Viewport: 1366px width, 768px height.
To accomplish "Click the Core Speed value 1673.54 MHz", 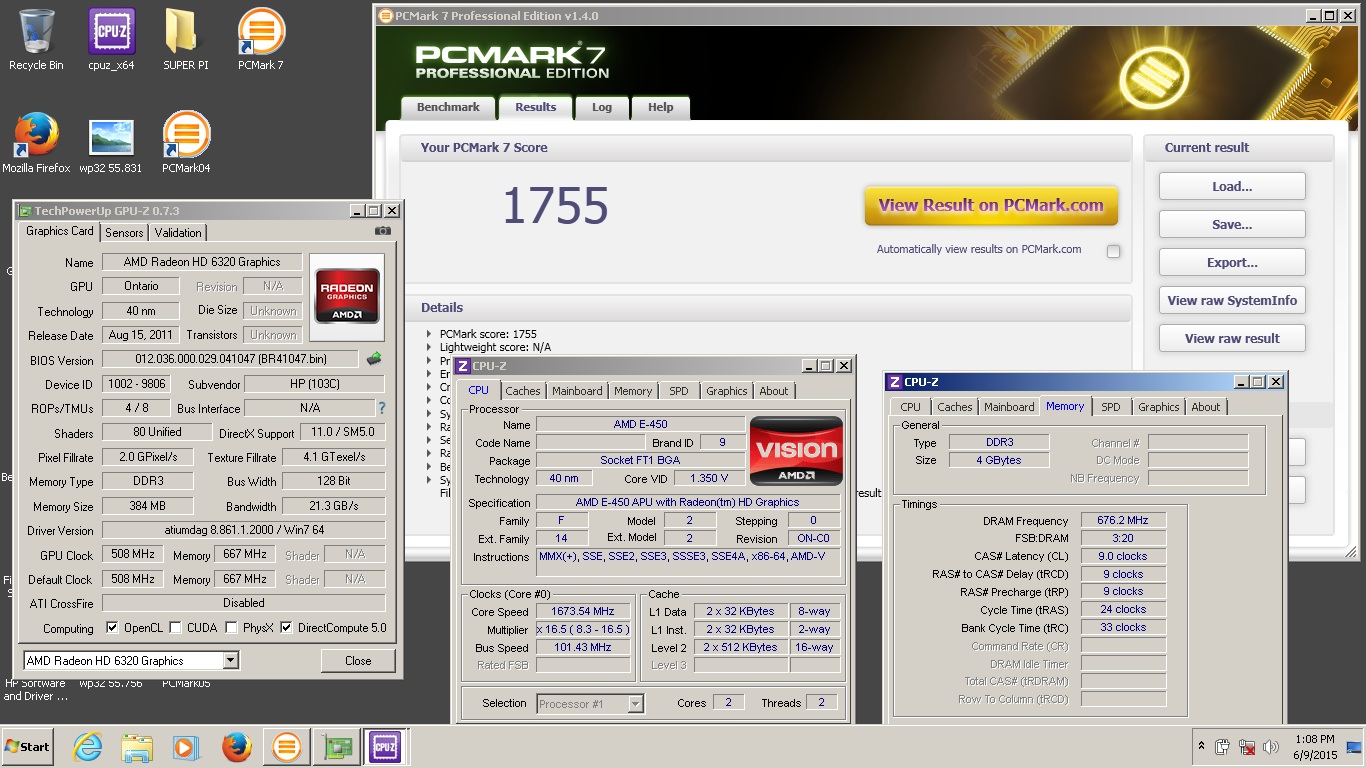I will [x=583, y=611].
